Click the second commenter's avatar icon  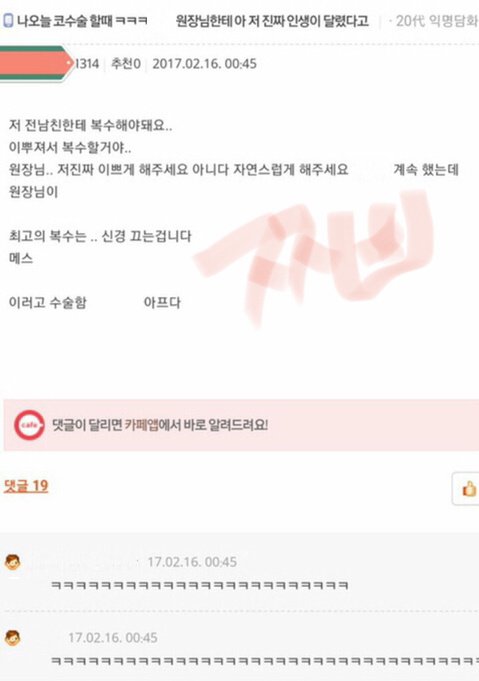tap(13, 638)
